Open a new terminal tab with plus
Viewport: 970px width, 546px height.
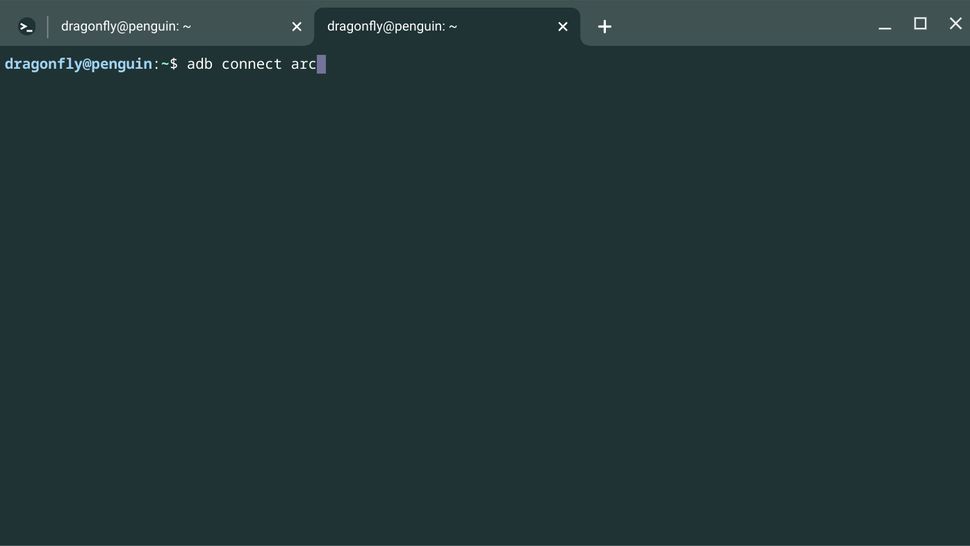(604, 27)
